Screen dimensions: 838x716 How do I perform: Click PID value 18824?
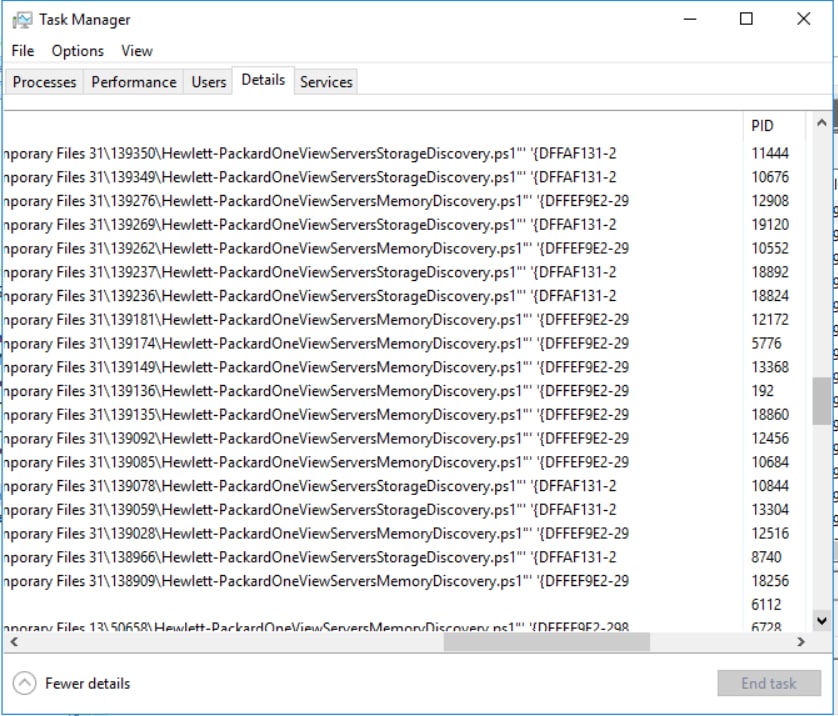click(770, 296)
